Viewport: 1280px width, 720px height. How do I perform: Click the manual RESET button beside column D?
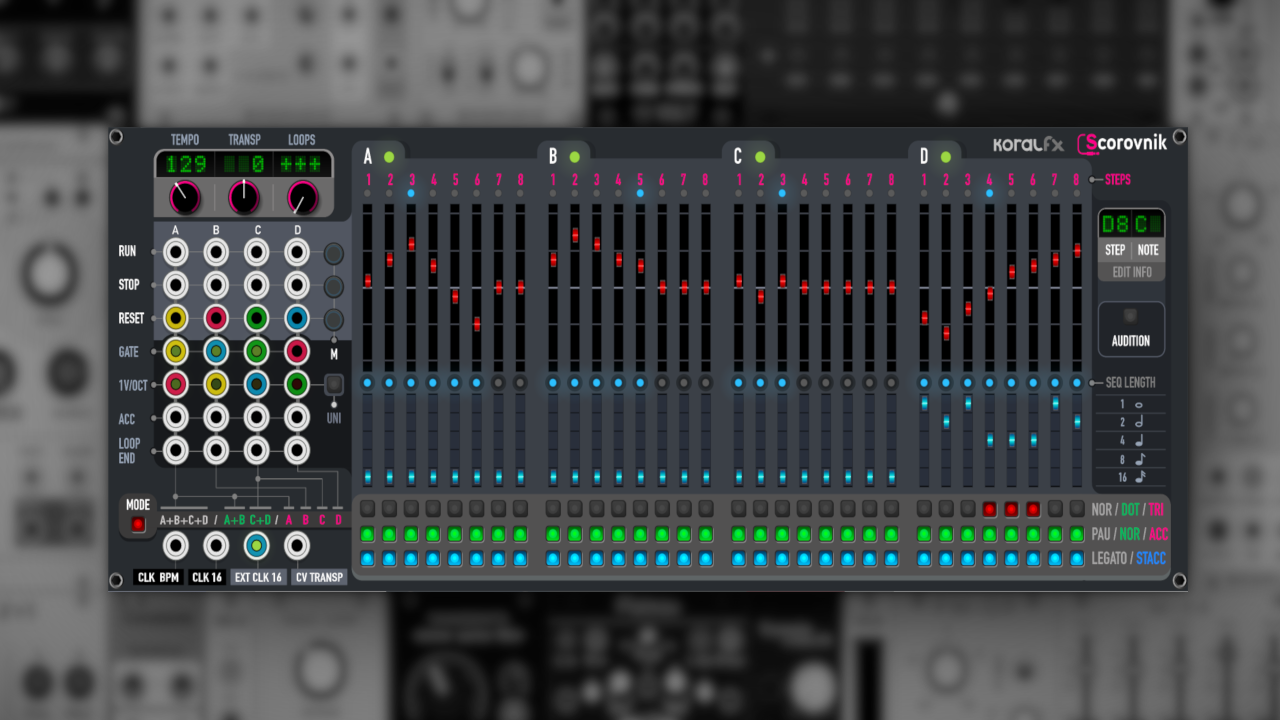(334, 320)
